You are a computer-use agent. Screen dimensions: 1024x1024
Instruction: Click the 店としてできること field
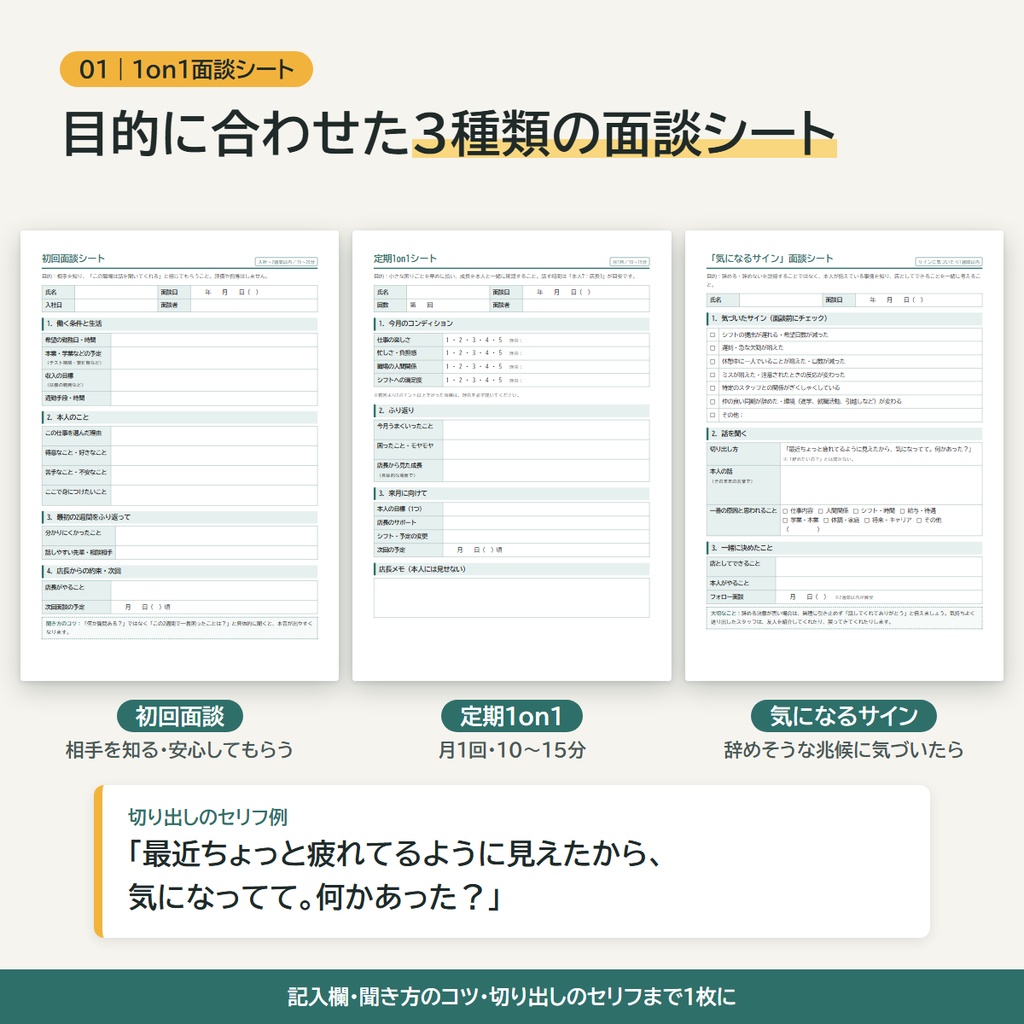879,566
